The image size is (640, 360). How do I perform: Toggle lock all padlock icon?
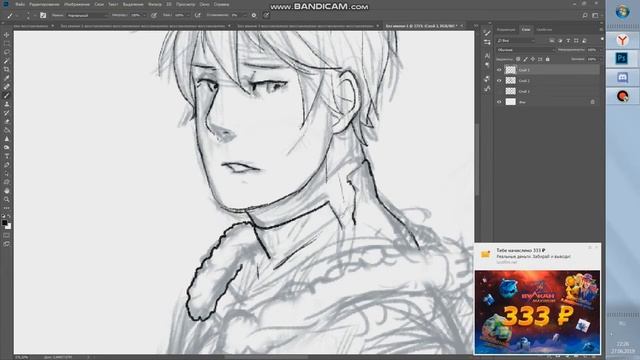click(x=547, y=59)
